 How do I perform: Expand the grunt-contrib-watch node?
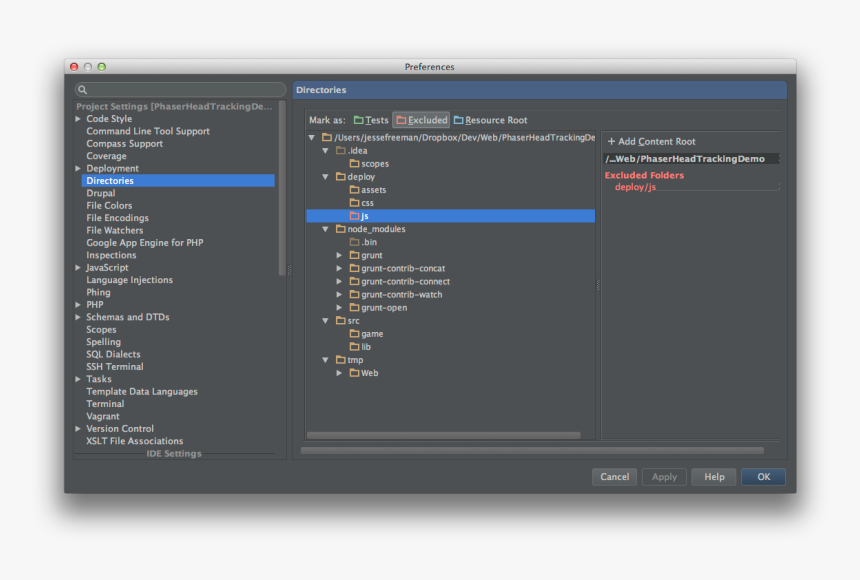340,294
